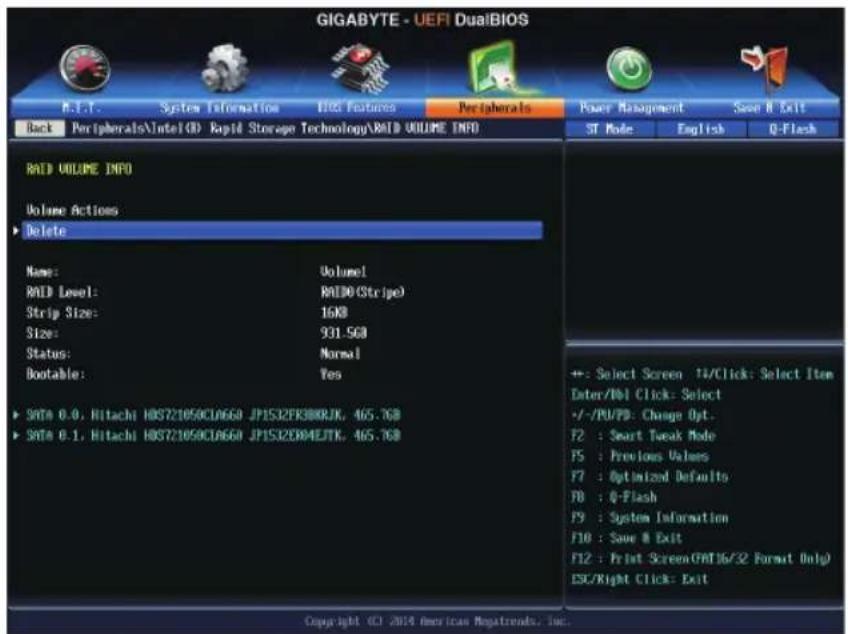This screenshot has width=848, height=634.
Task: Click the Volume1 name value
Action: [343, 272]
